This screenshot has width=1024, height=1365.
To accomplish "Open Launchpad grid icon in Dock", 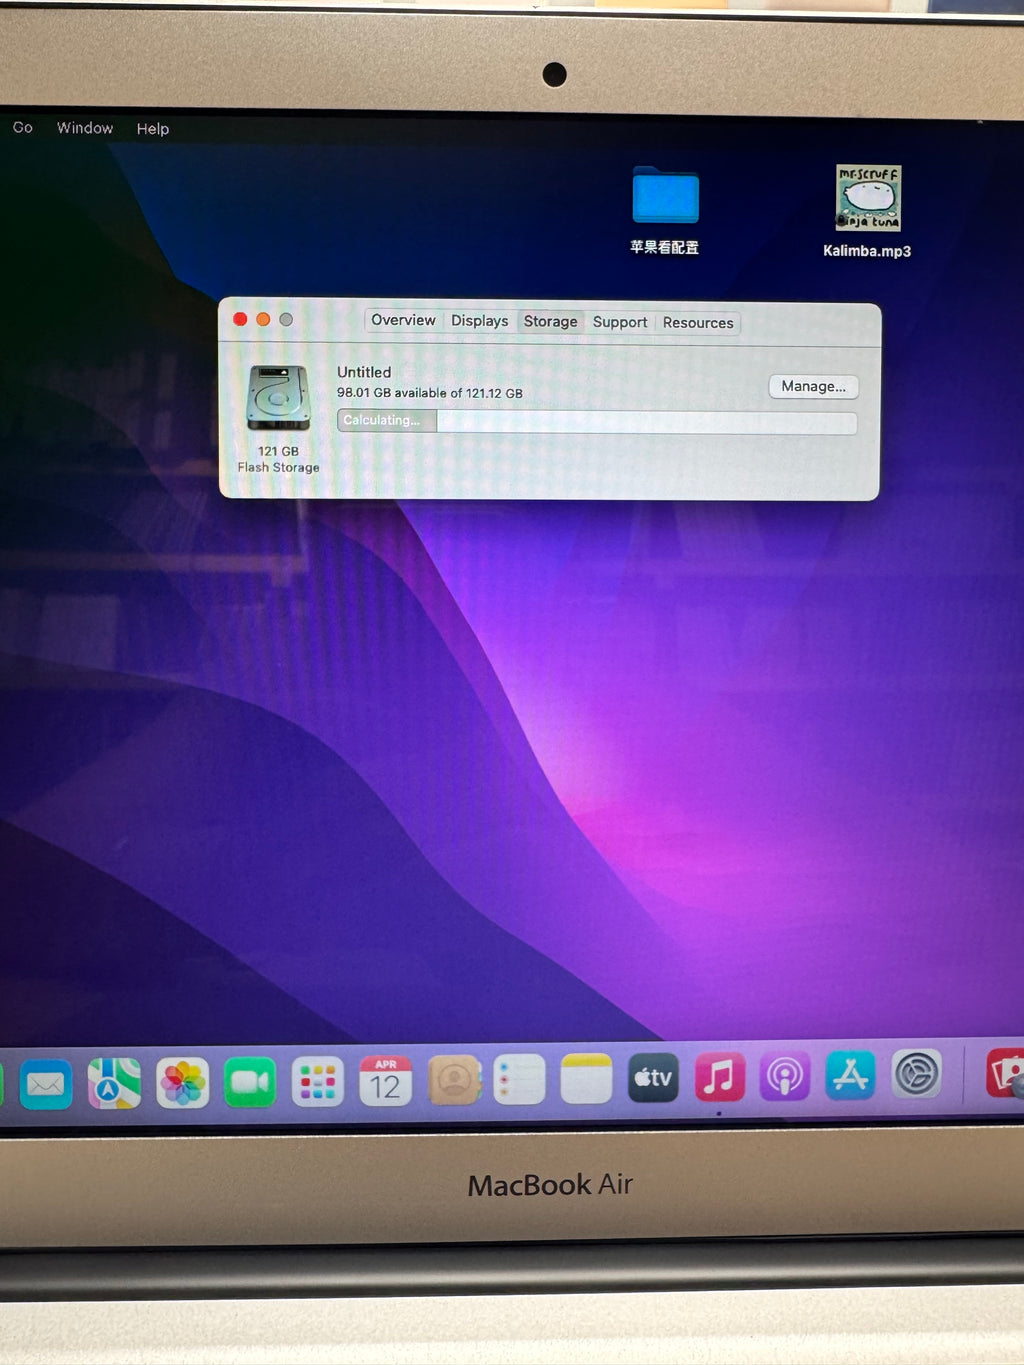I will point(318,1082).
